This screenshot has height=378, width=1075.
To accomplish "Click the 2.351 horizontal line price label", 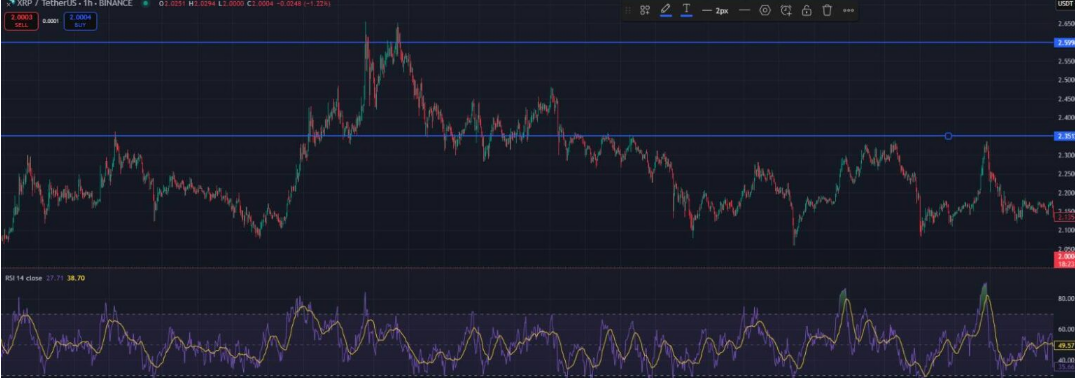I will point(1065,136).
